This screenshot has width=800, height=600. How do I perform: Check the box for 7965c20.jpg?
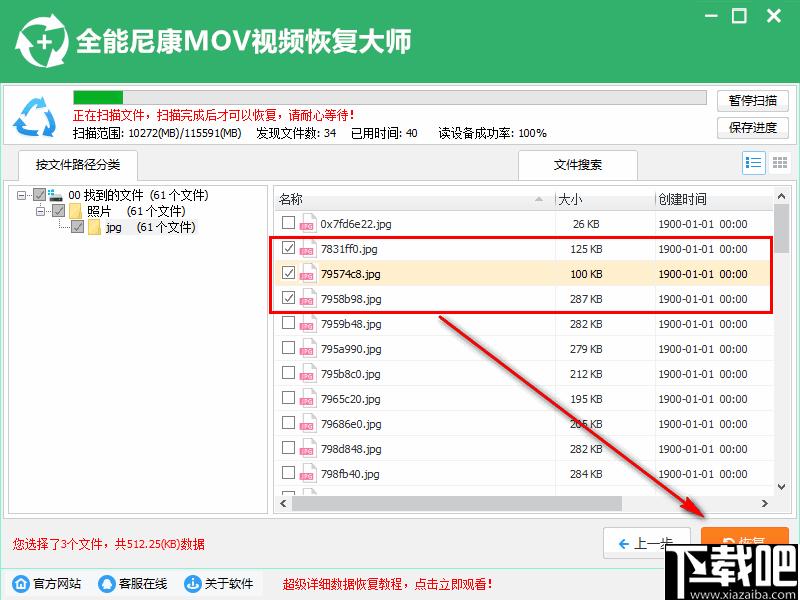[288, 398]
